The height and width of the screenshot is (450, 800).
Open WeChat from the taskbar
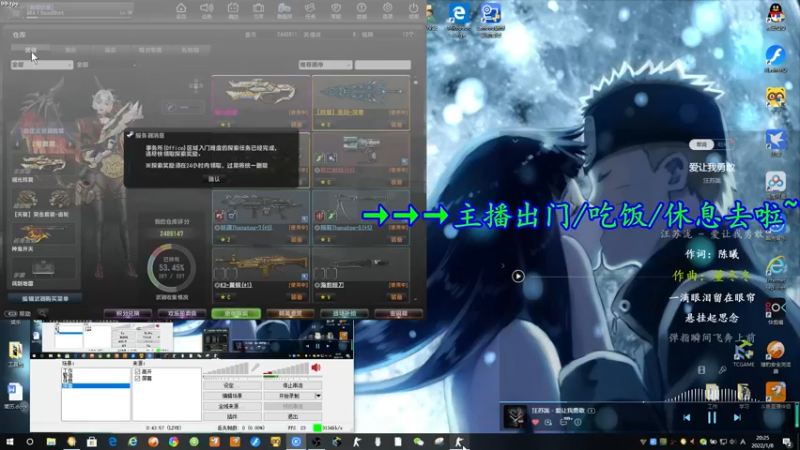click(419, 441)
